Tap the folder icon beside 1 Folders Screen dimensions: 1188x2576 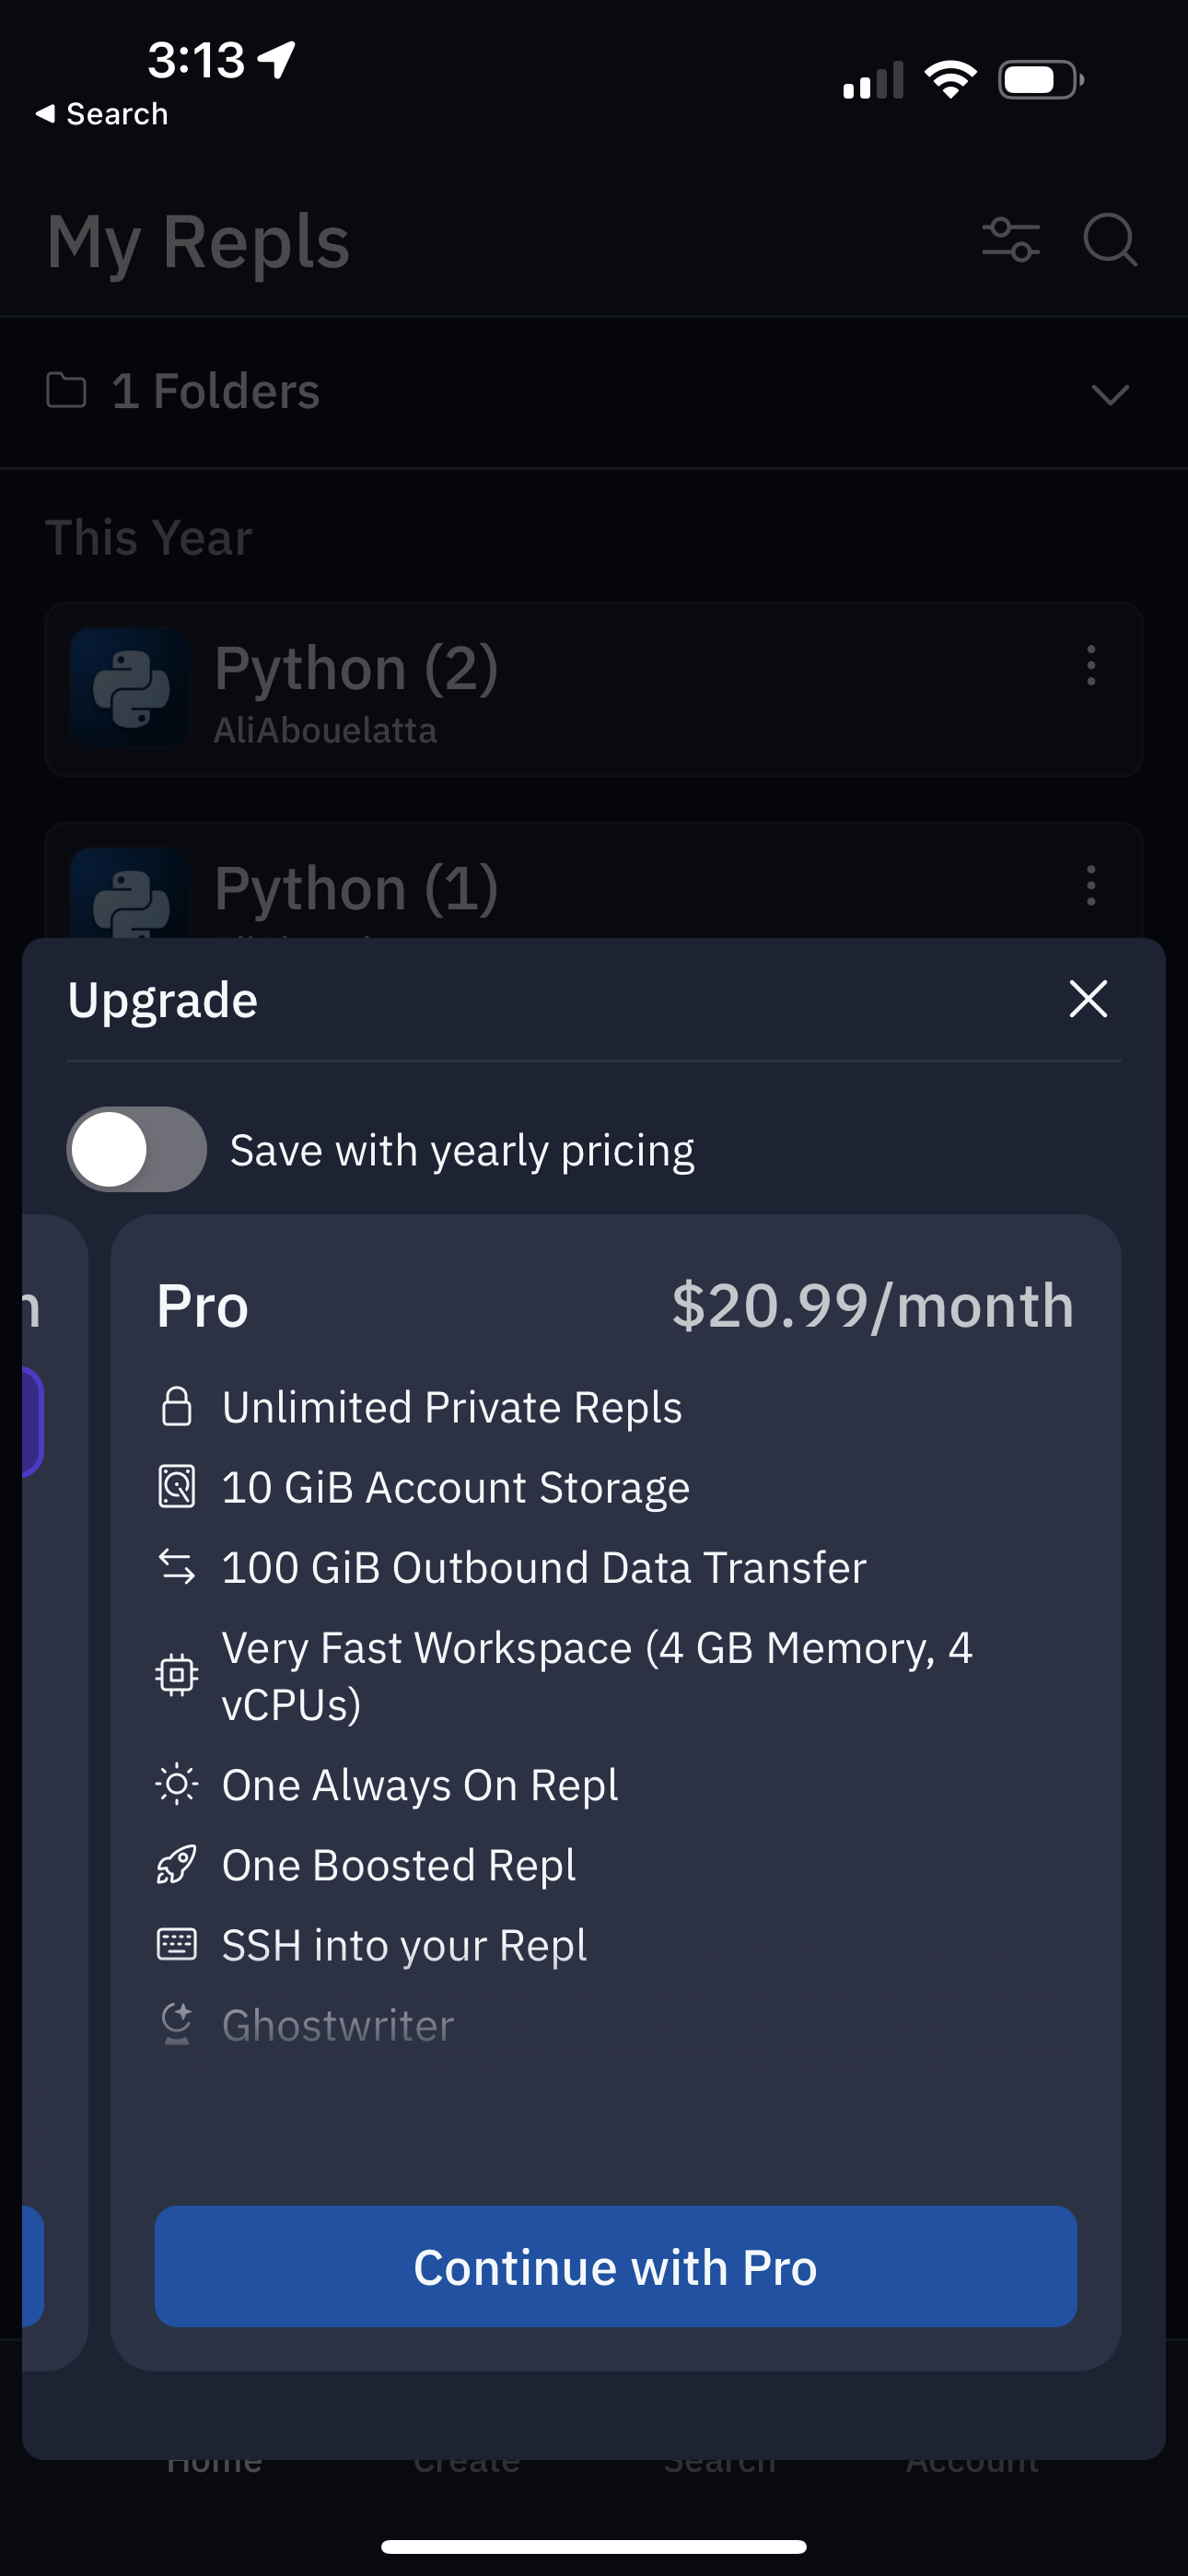[x=67, y=390]
